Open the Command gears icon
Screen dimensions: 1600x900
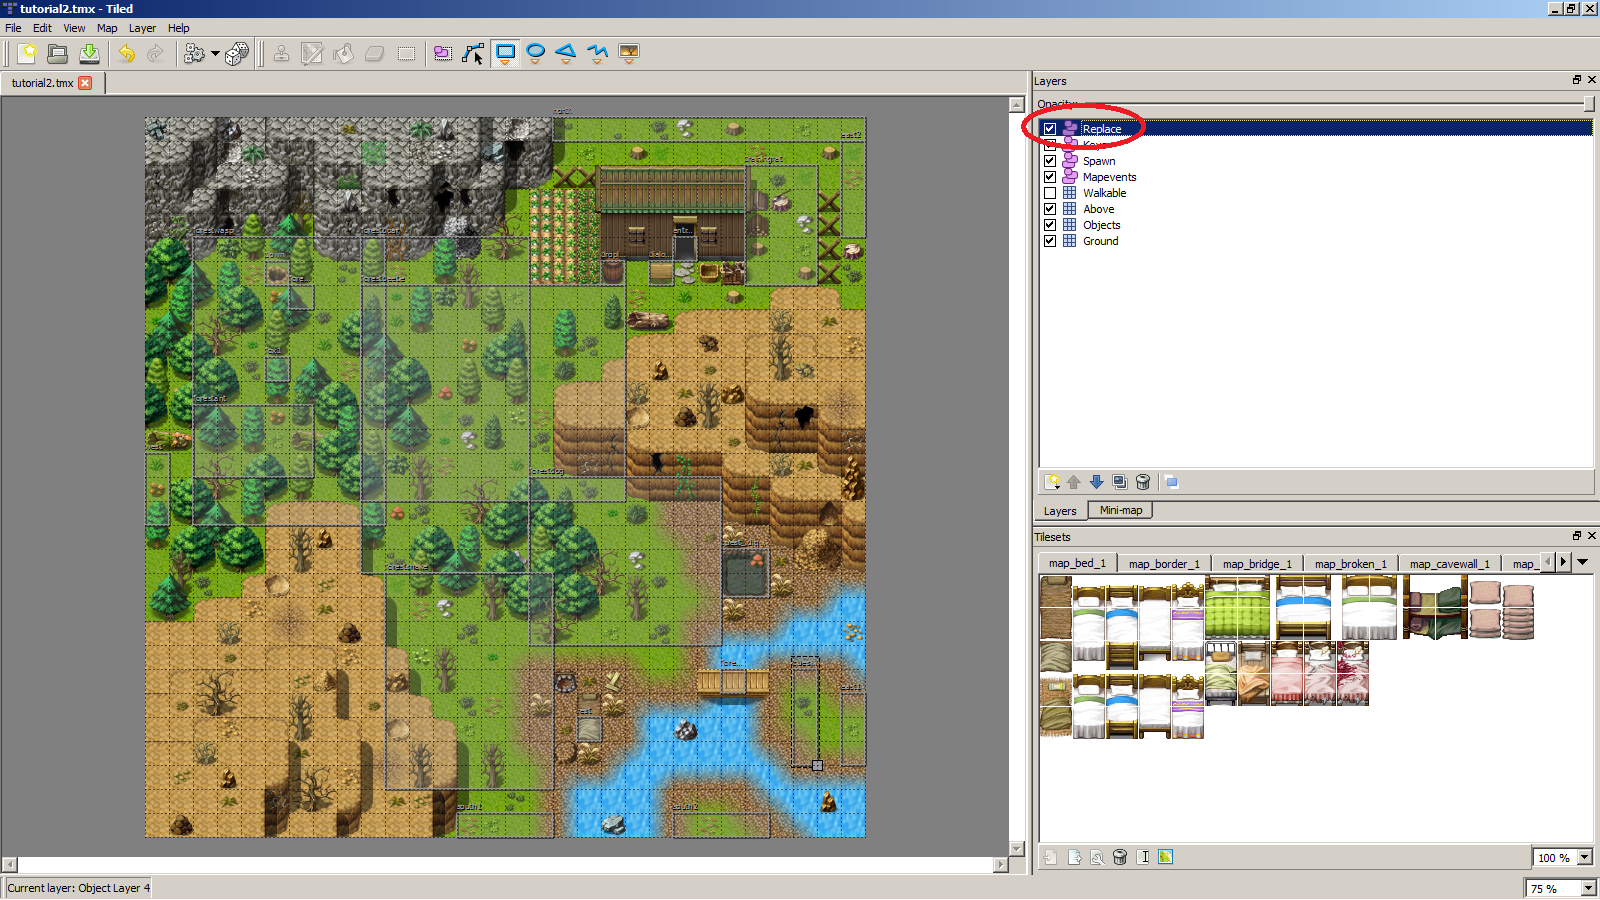coord(194,53)
